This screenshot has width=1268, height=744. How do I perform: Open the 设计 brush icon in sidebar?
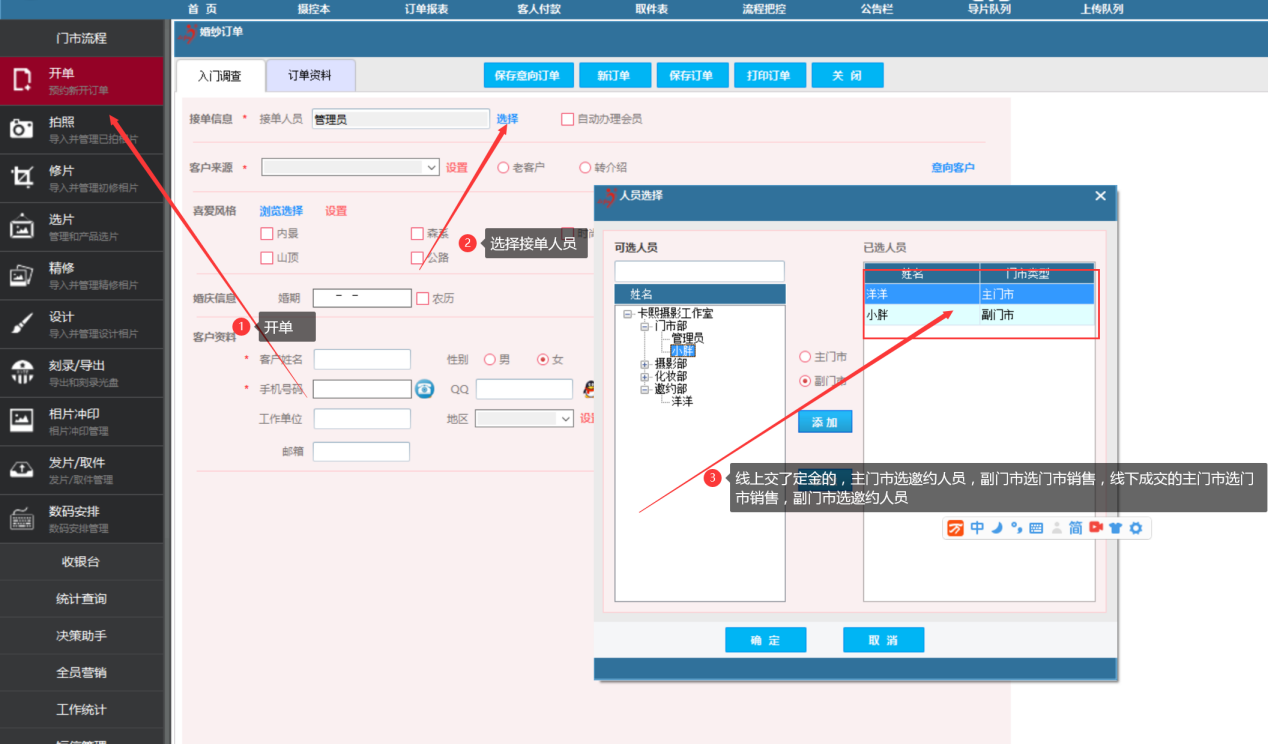click(x=22, y=324)
